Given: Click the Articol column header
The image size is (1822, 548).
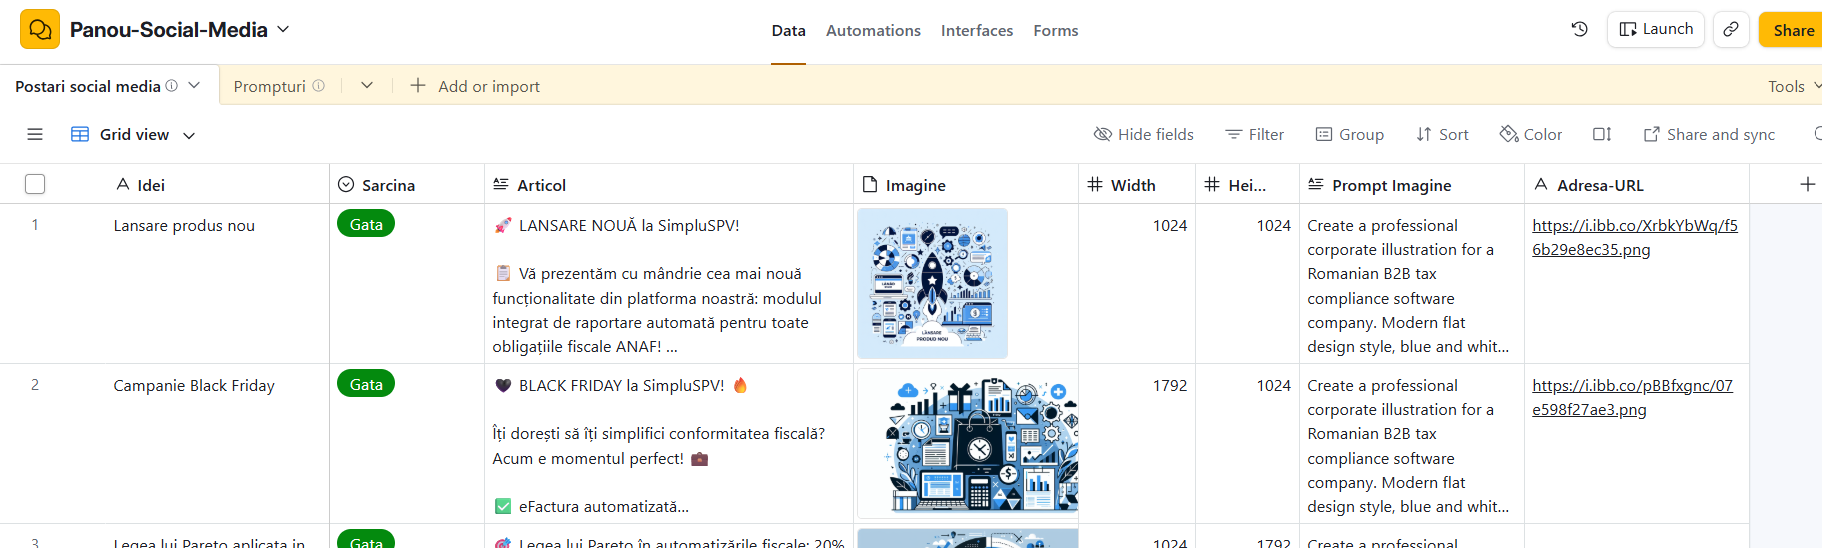Looking at the screenshot, I should pos(669,184).
